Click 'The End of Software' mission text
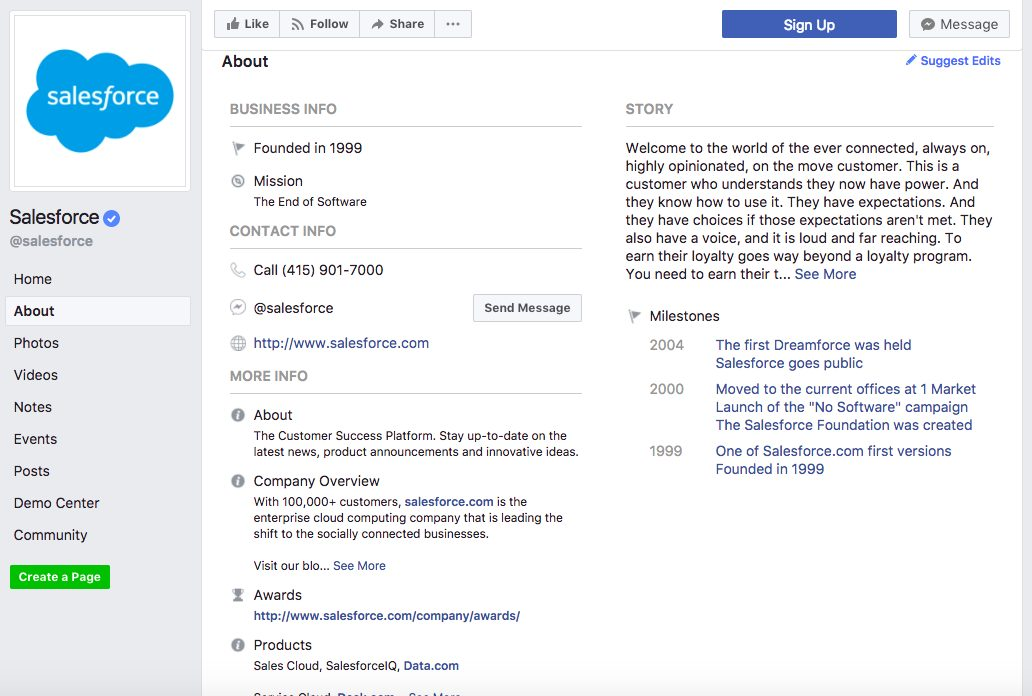 coord(310,201)
